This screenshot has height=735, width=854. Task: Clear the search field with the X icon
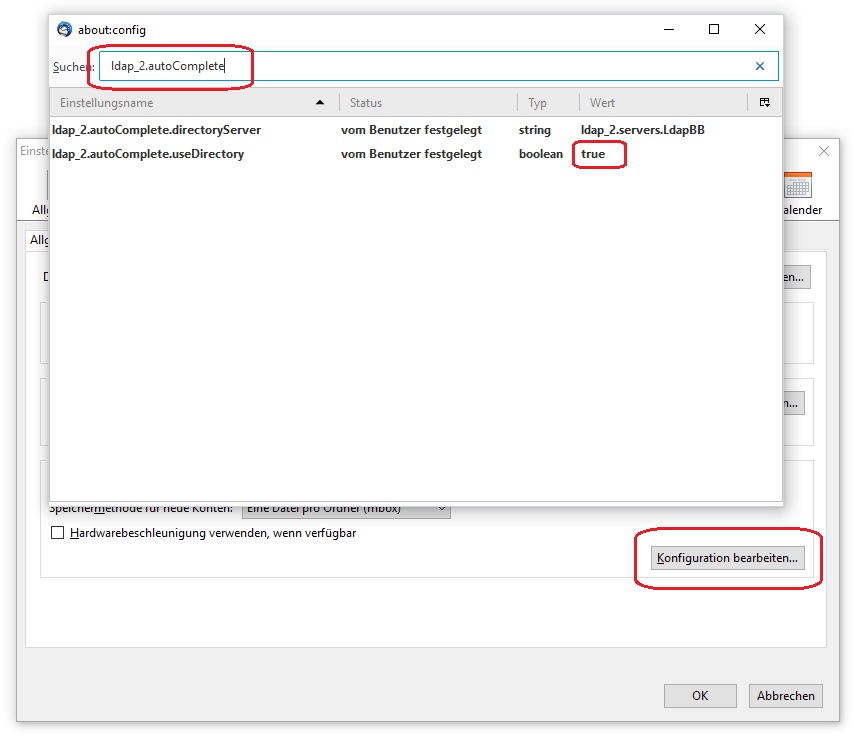click(x=760, y=67)
